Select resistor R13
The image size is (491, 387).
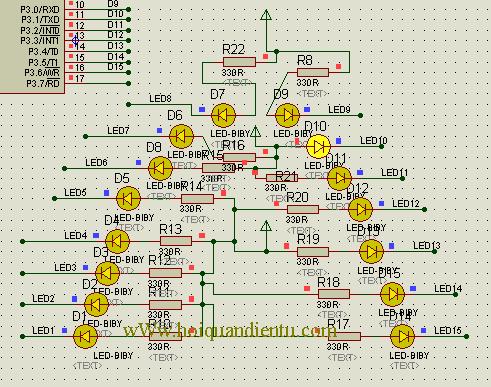pos(176,241)
